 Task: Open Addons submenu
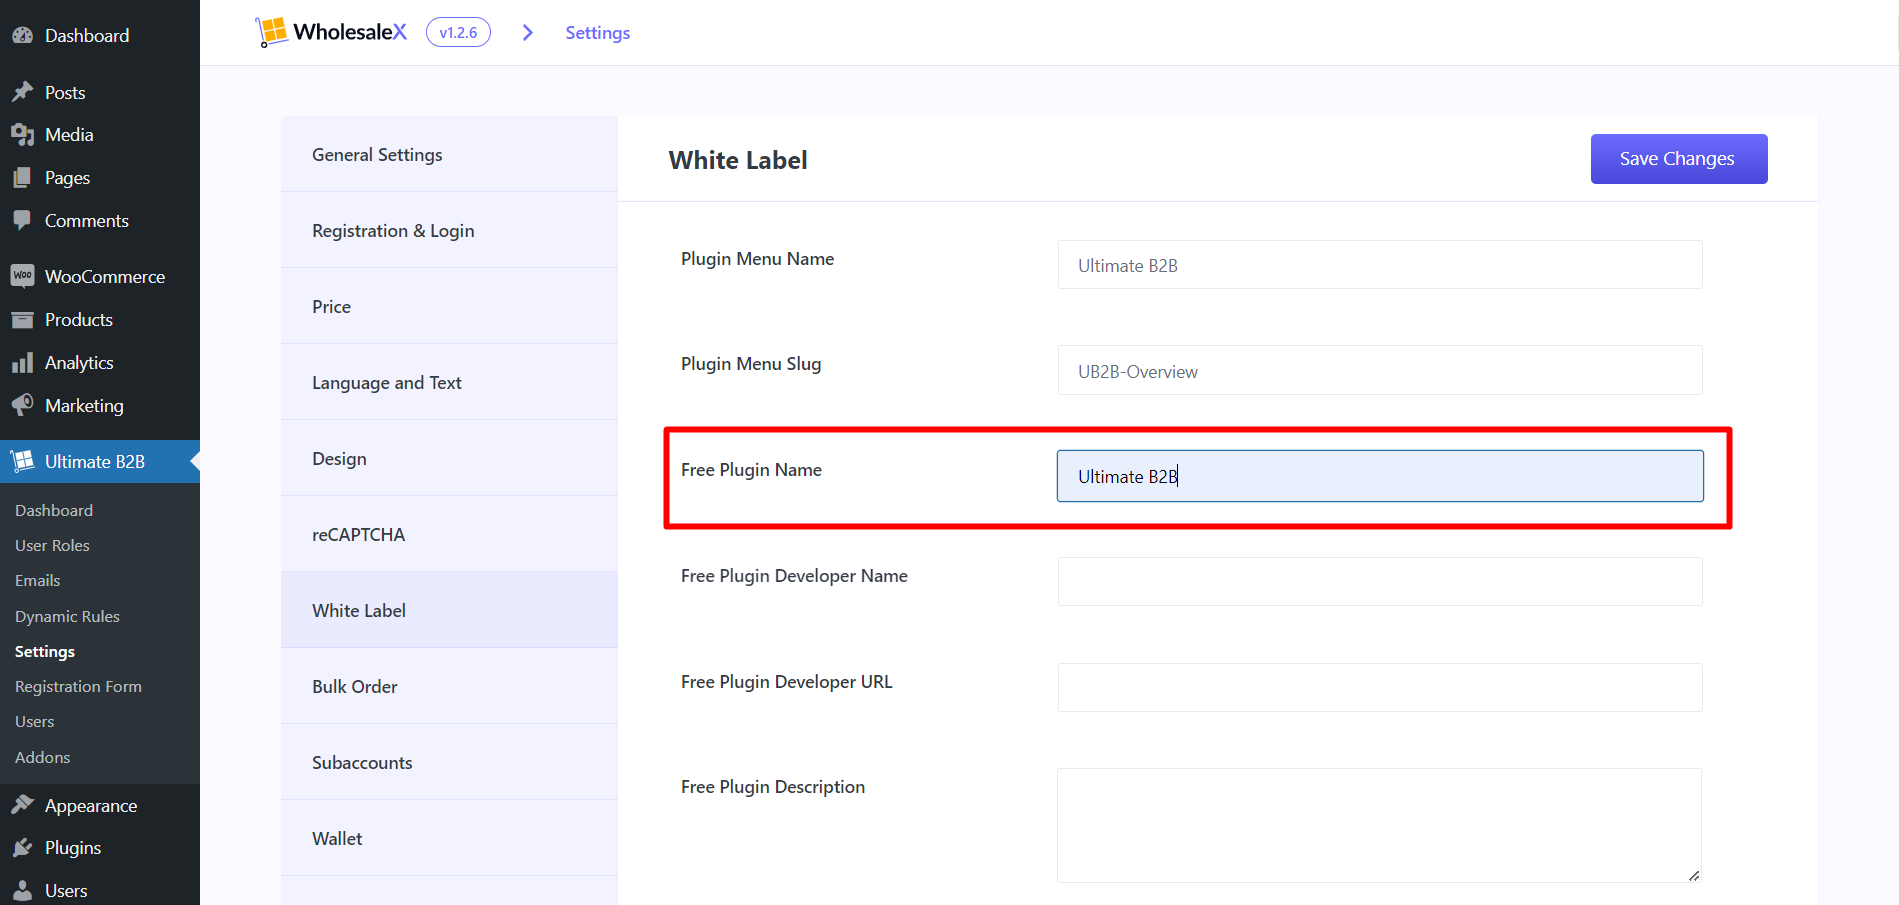click(x=42, y=757)
